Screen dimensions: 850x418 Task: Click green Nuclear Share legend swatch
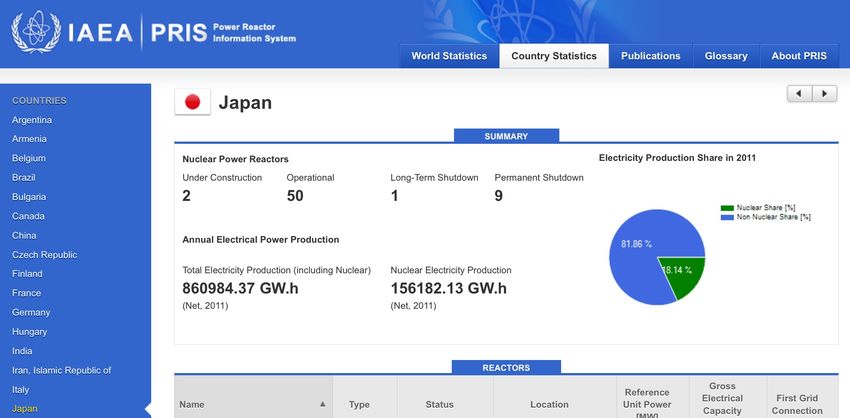click(x=727, y=208)
